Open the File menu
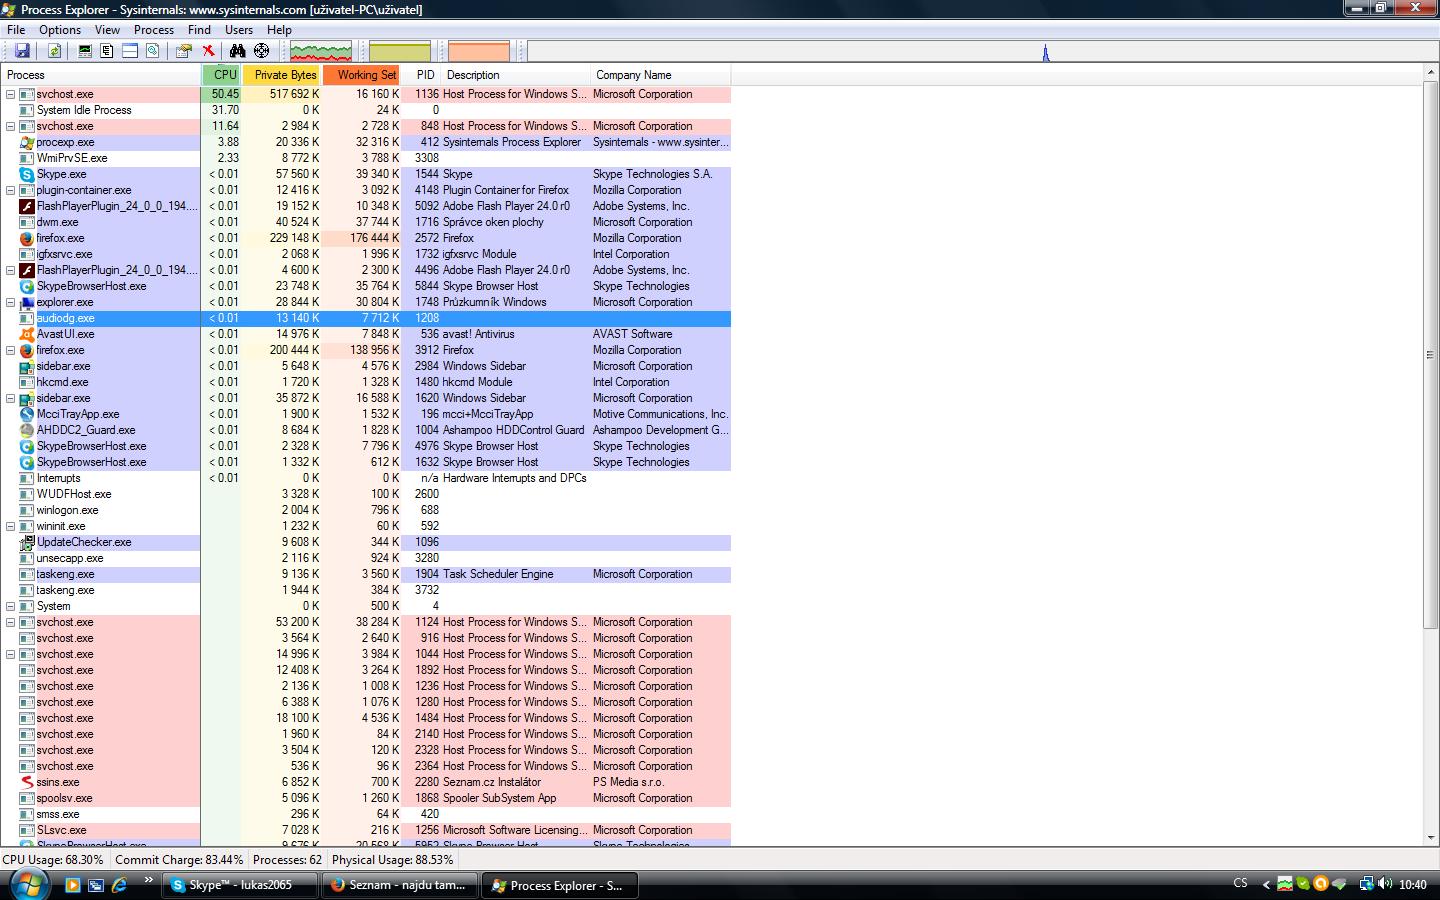The width and height of the screenshot is (1440, 900). 16,30
